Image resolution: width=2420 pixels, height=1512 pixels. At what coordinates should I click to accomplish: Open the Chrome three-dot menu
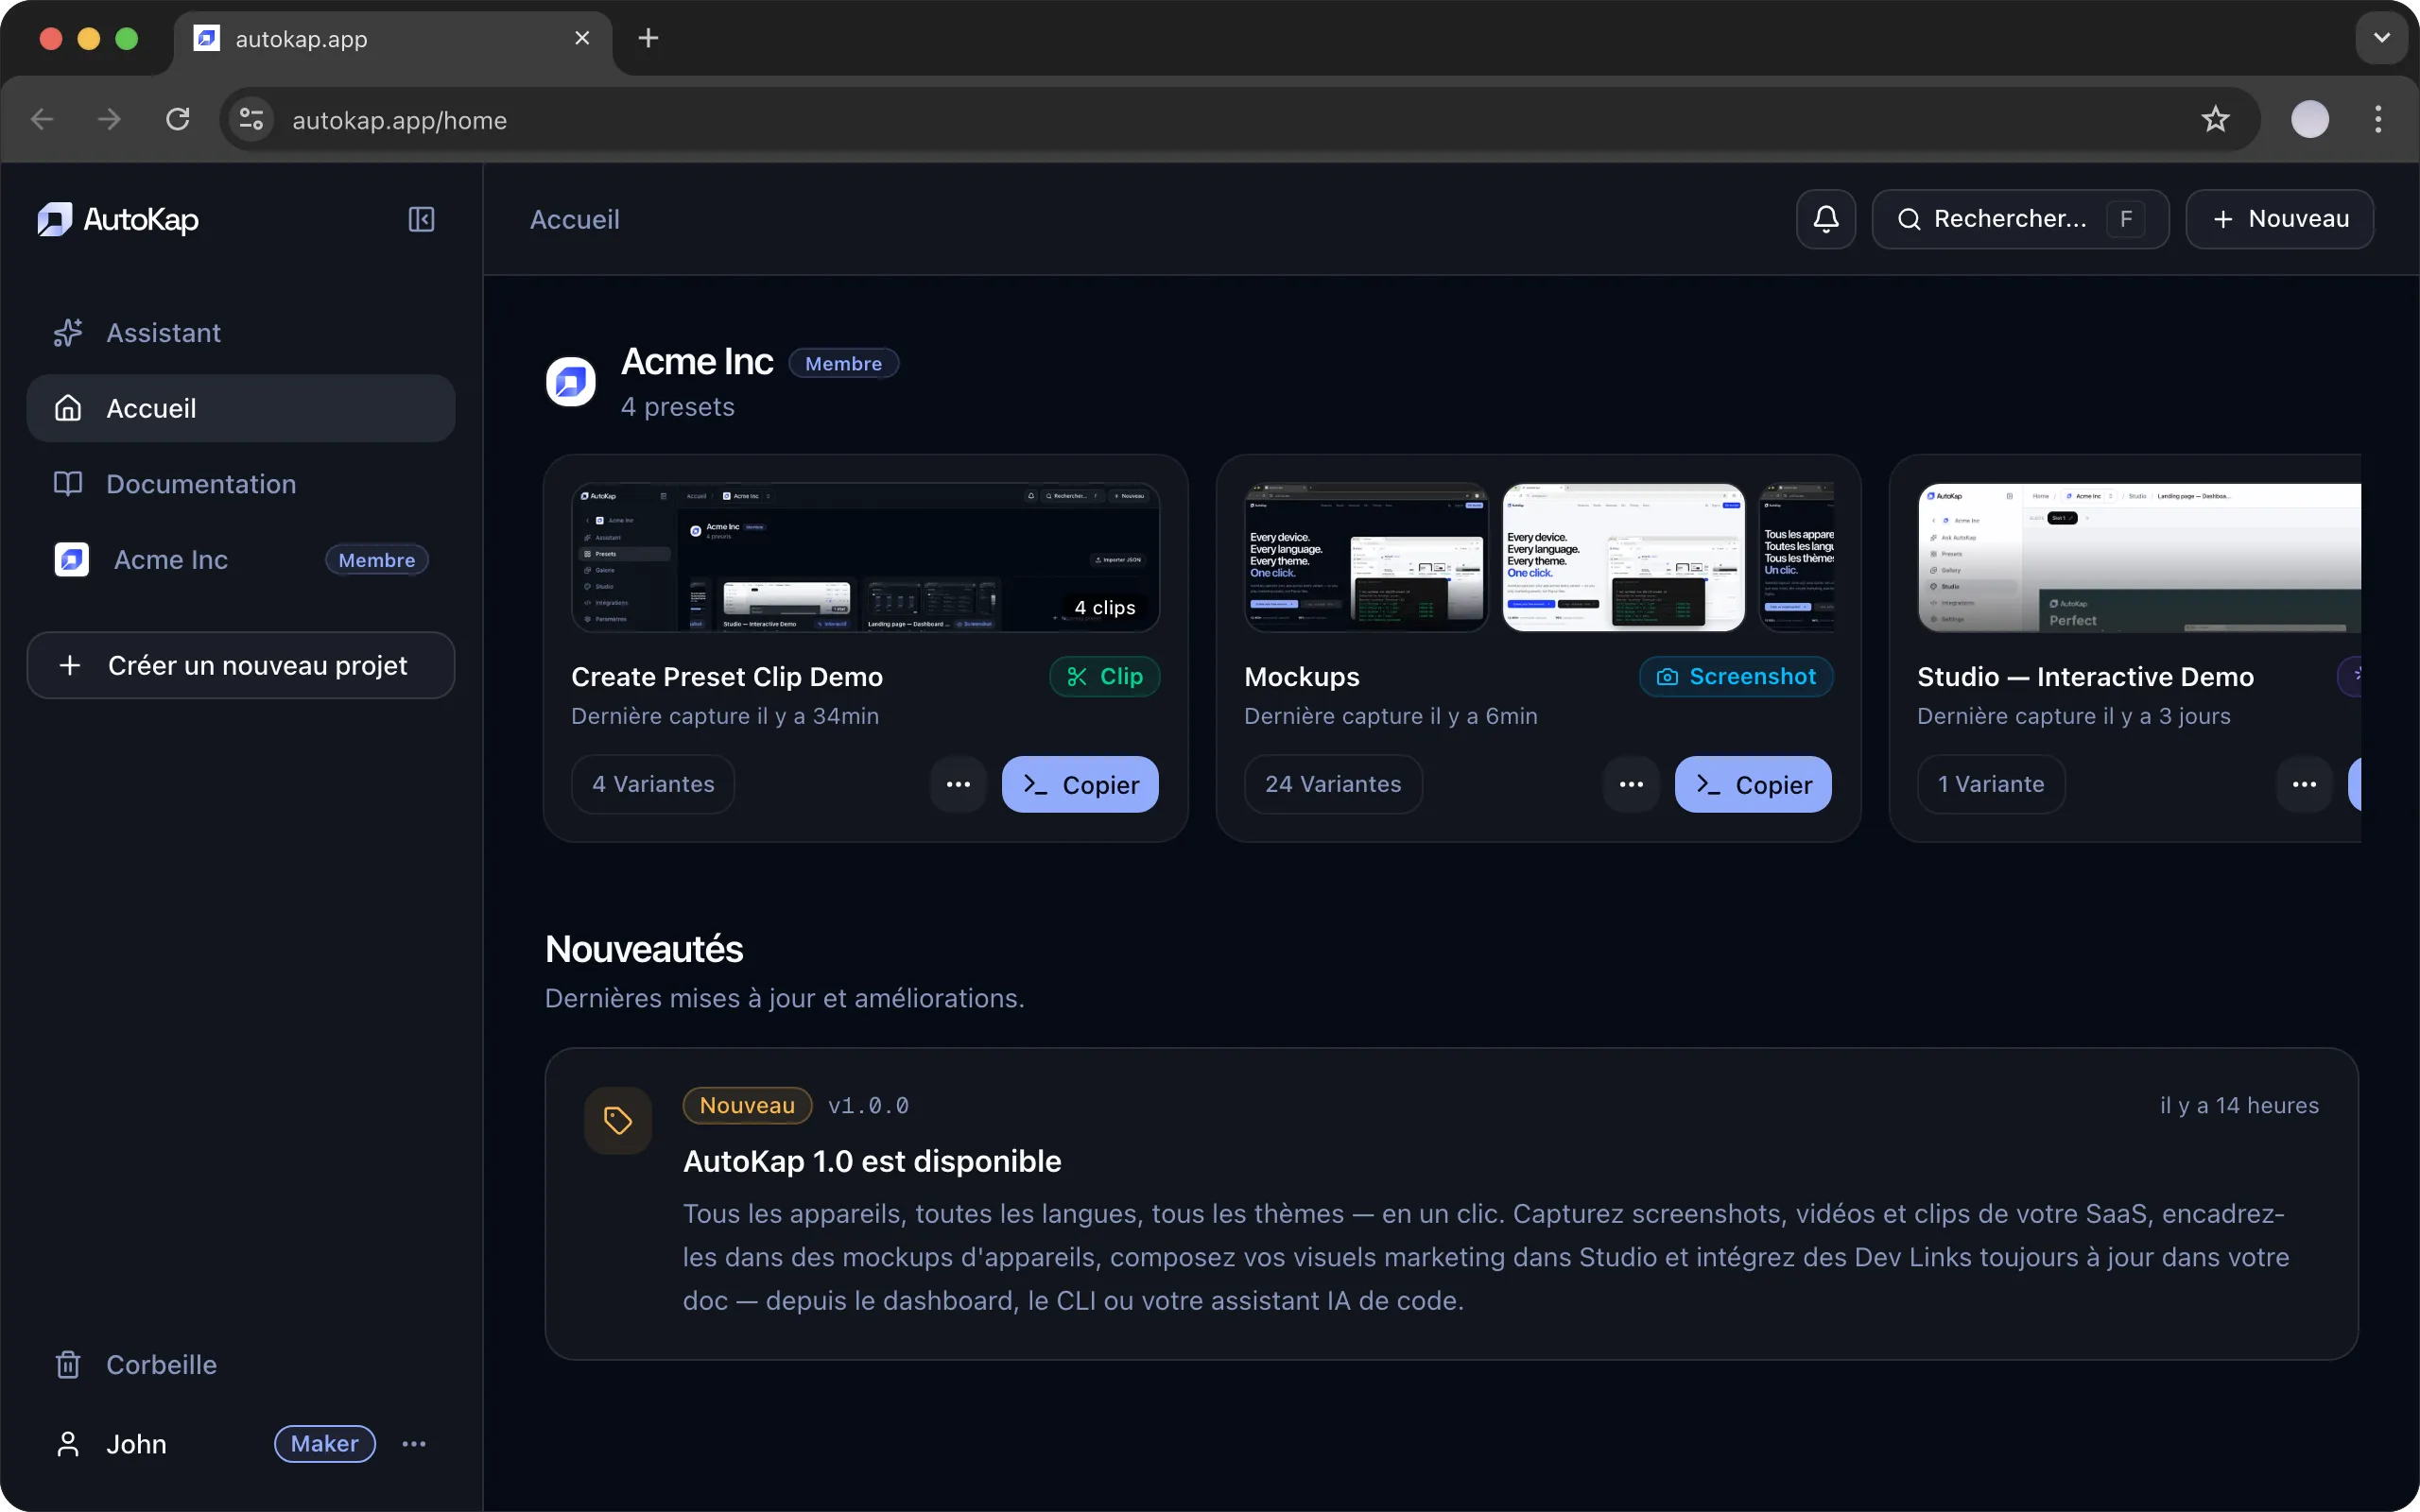point(2378,119)
